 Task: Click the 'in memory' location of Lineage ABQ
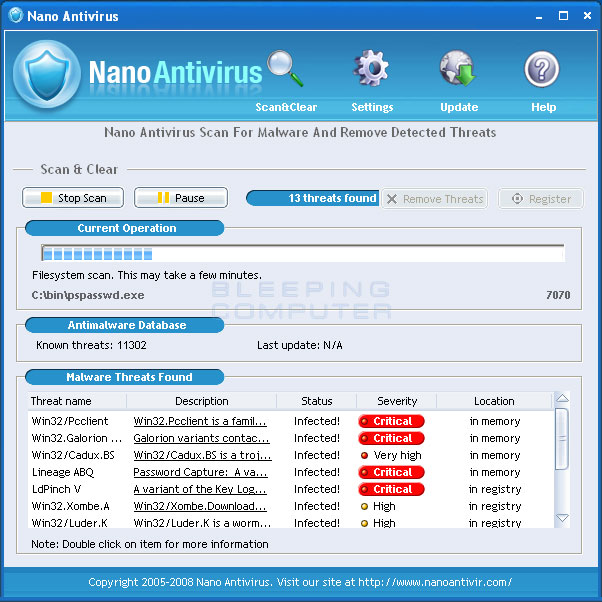coord(495,472)
